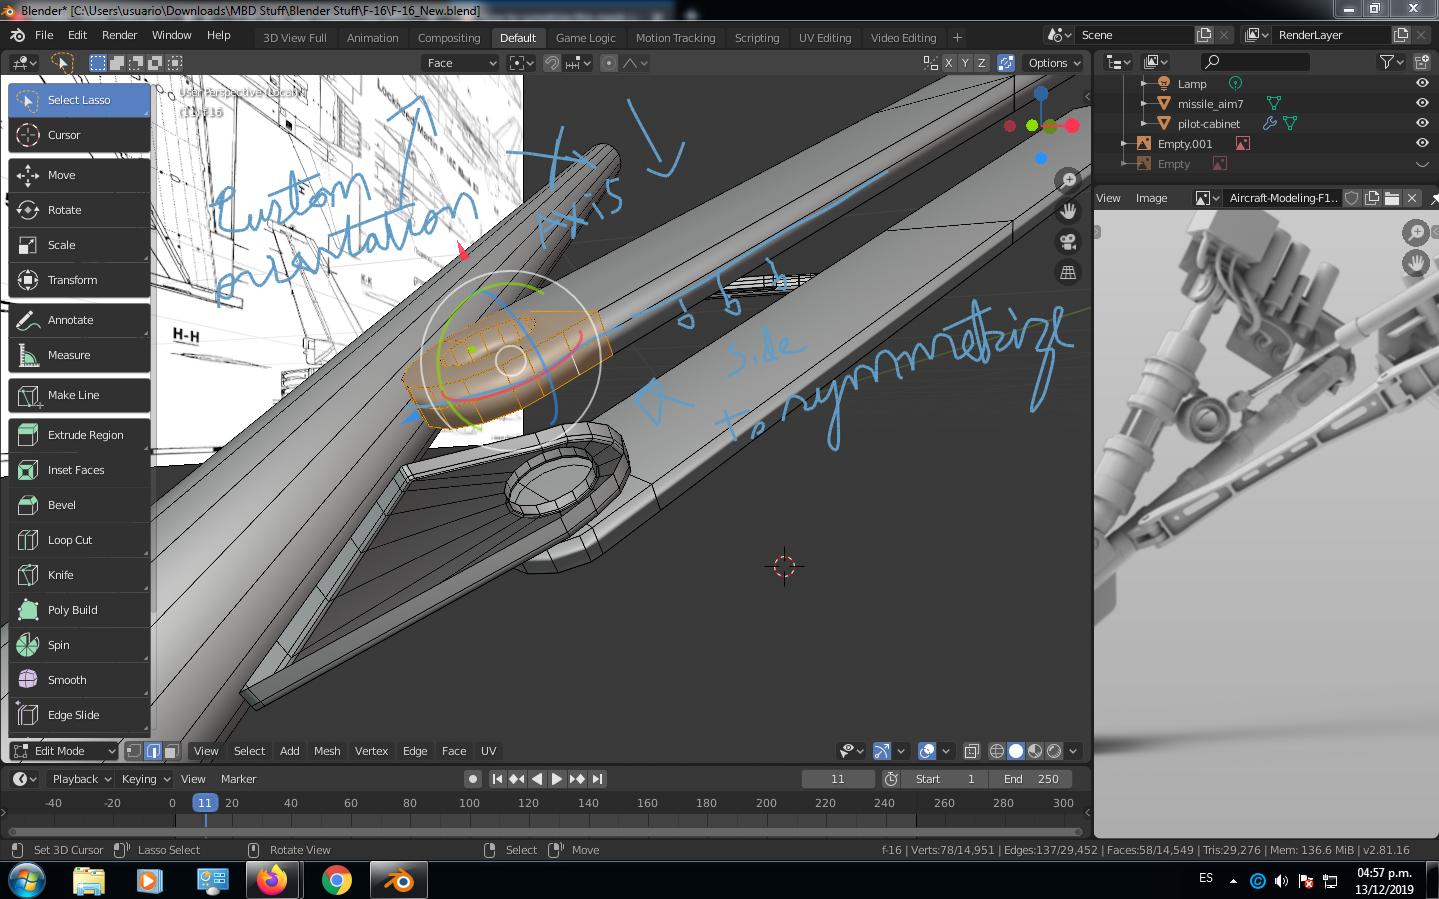Hide the Lamp object in outliner

[x=1422, y=84]
